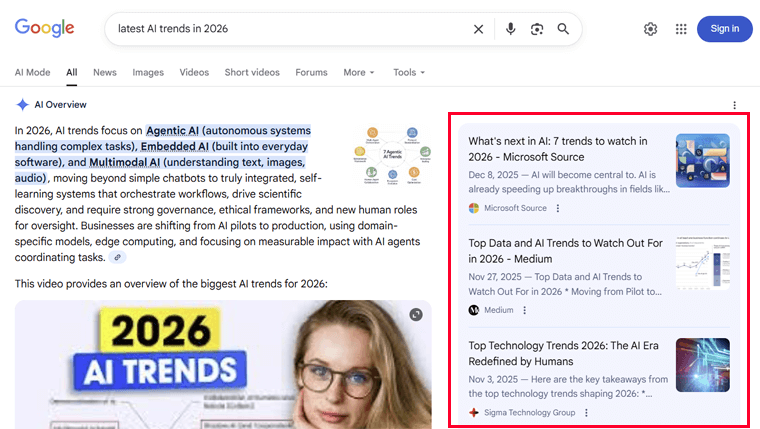Click the AI Overview sparkle icon
This screenshot has width=760, height=429.
coord(22,105)
